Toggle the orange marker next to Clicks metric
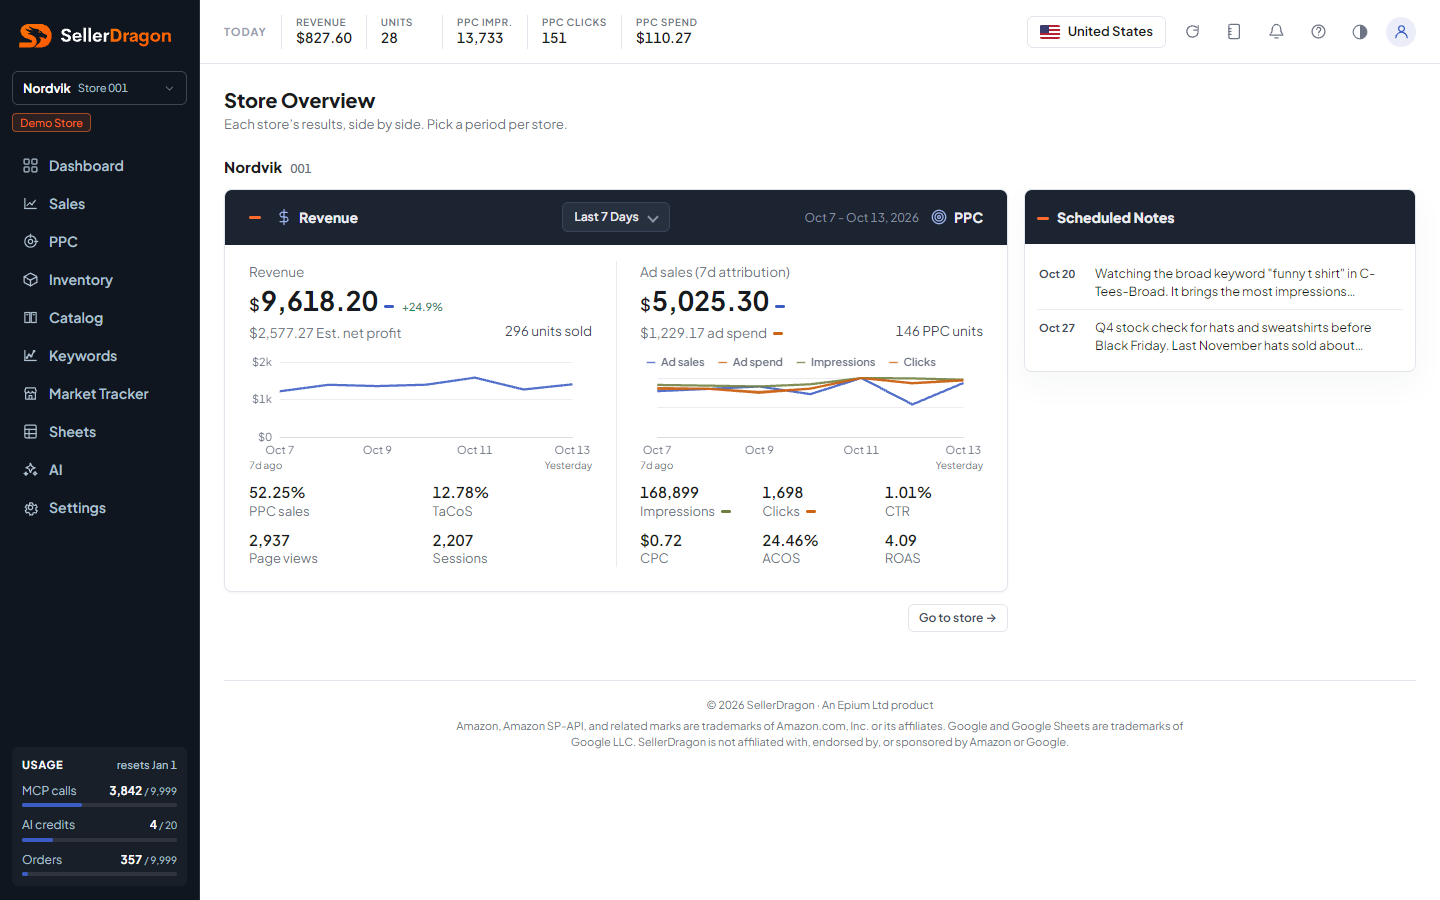 click(811, 512)
